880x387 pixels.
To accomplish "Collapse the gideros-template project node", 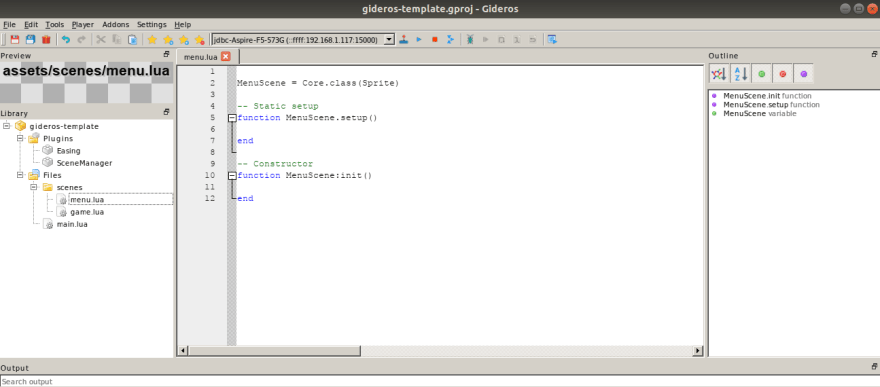I will [x=7, y=126].
